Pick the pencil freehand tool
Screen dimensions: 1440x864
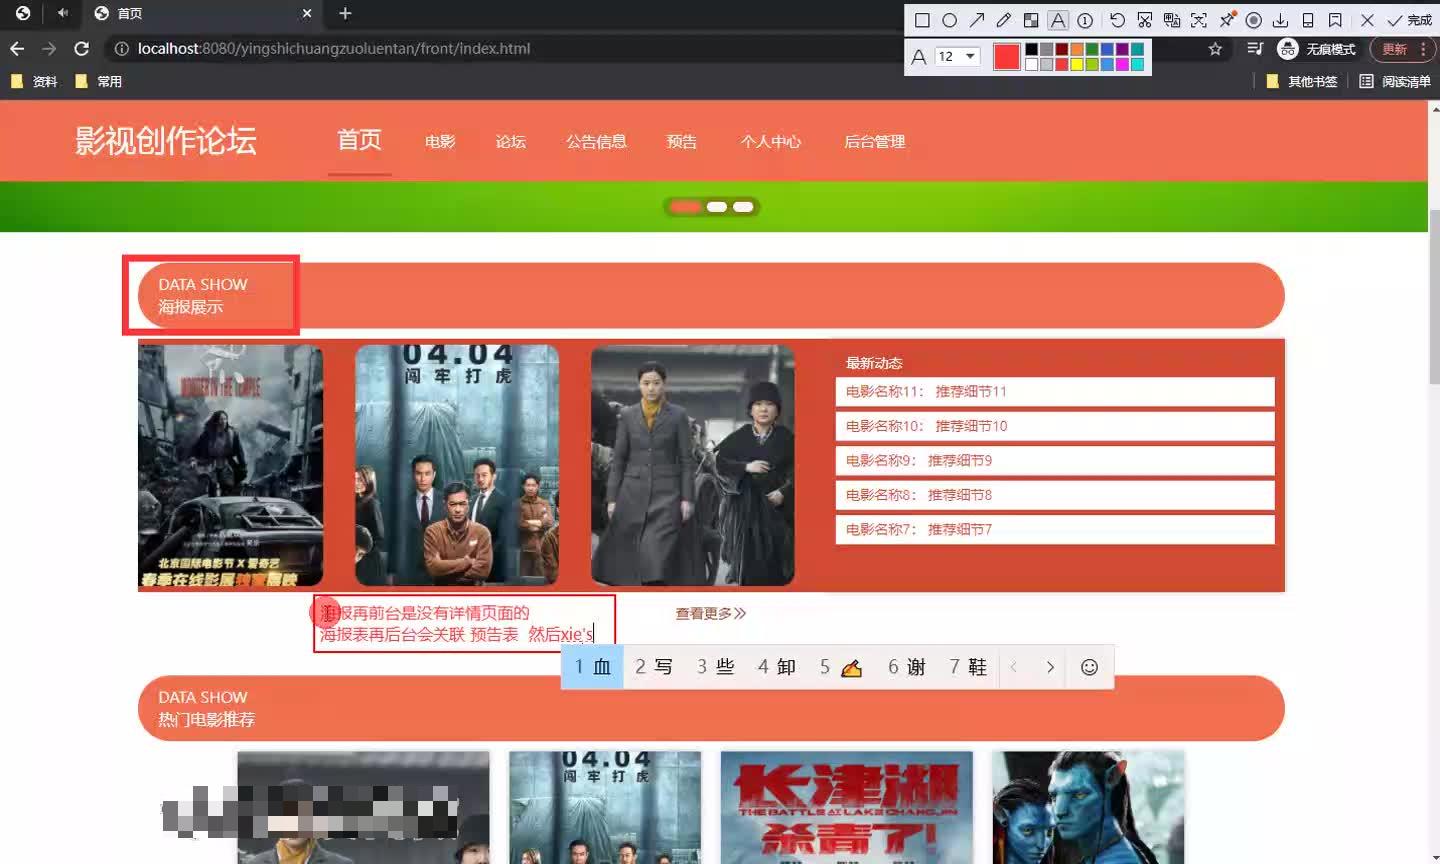point(1003,19)
